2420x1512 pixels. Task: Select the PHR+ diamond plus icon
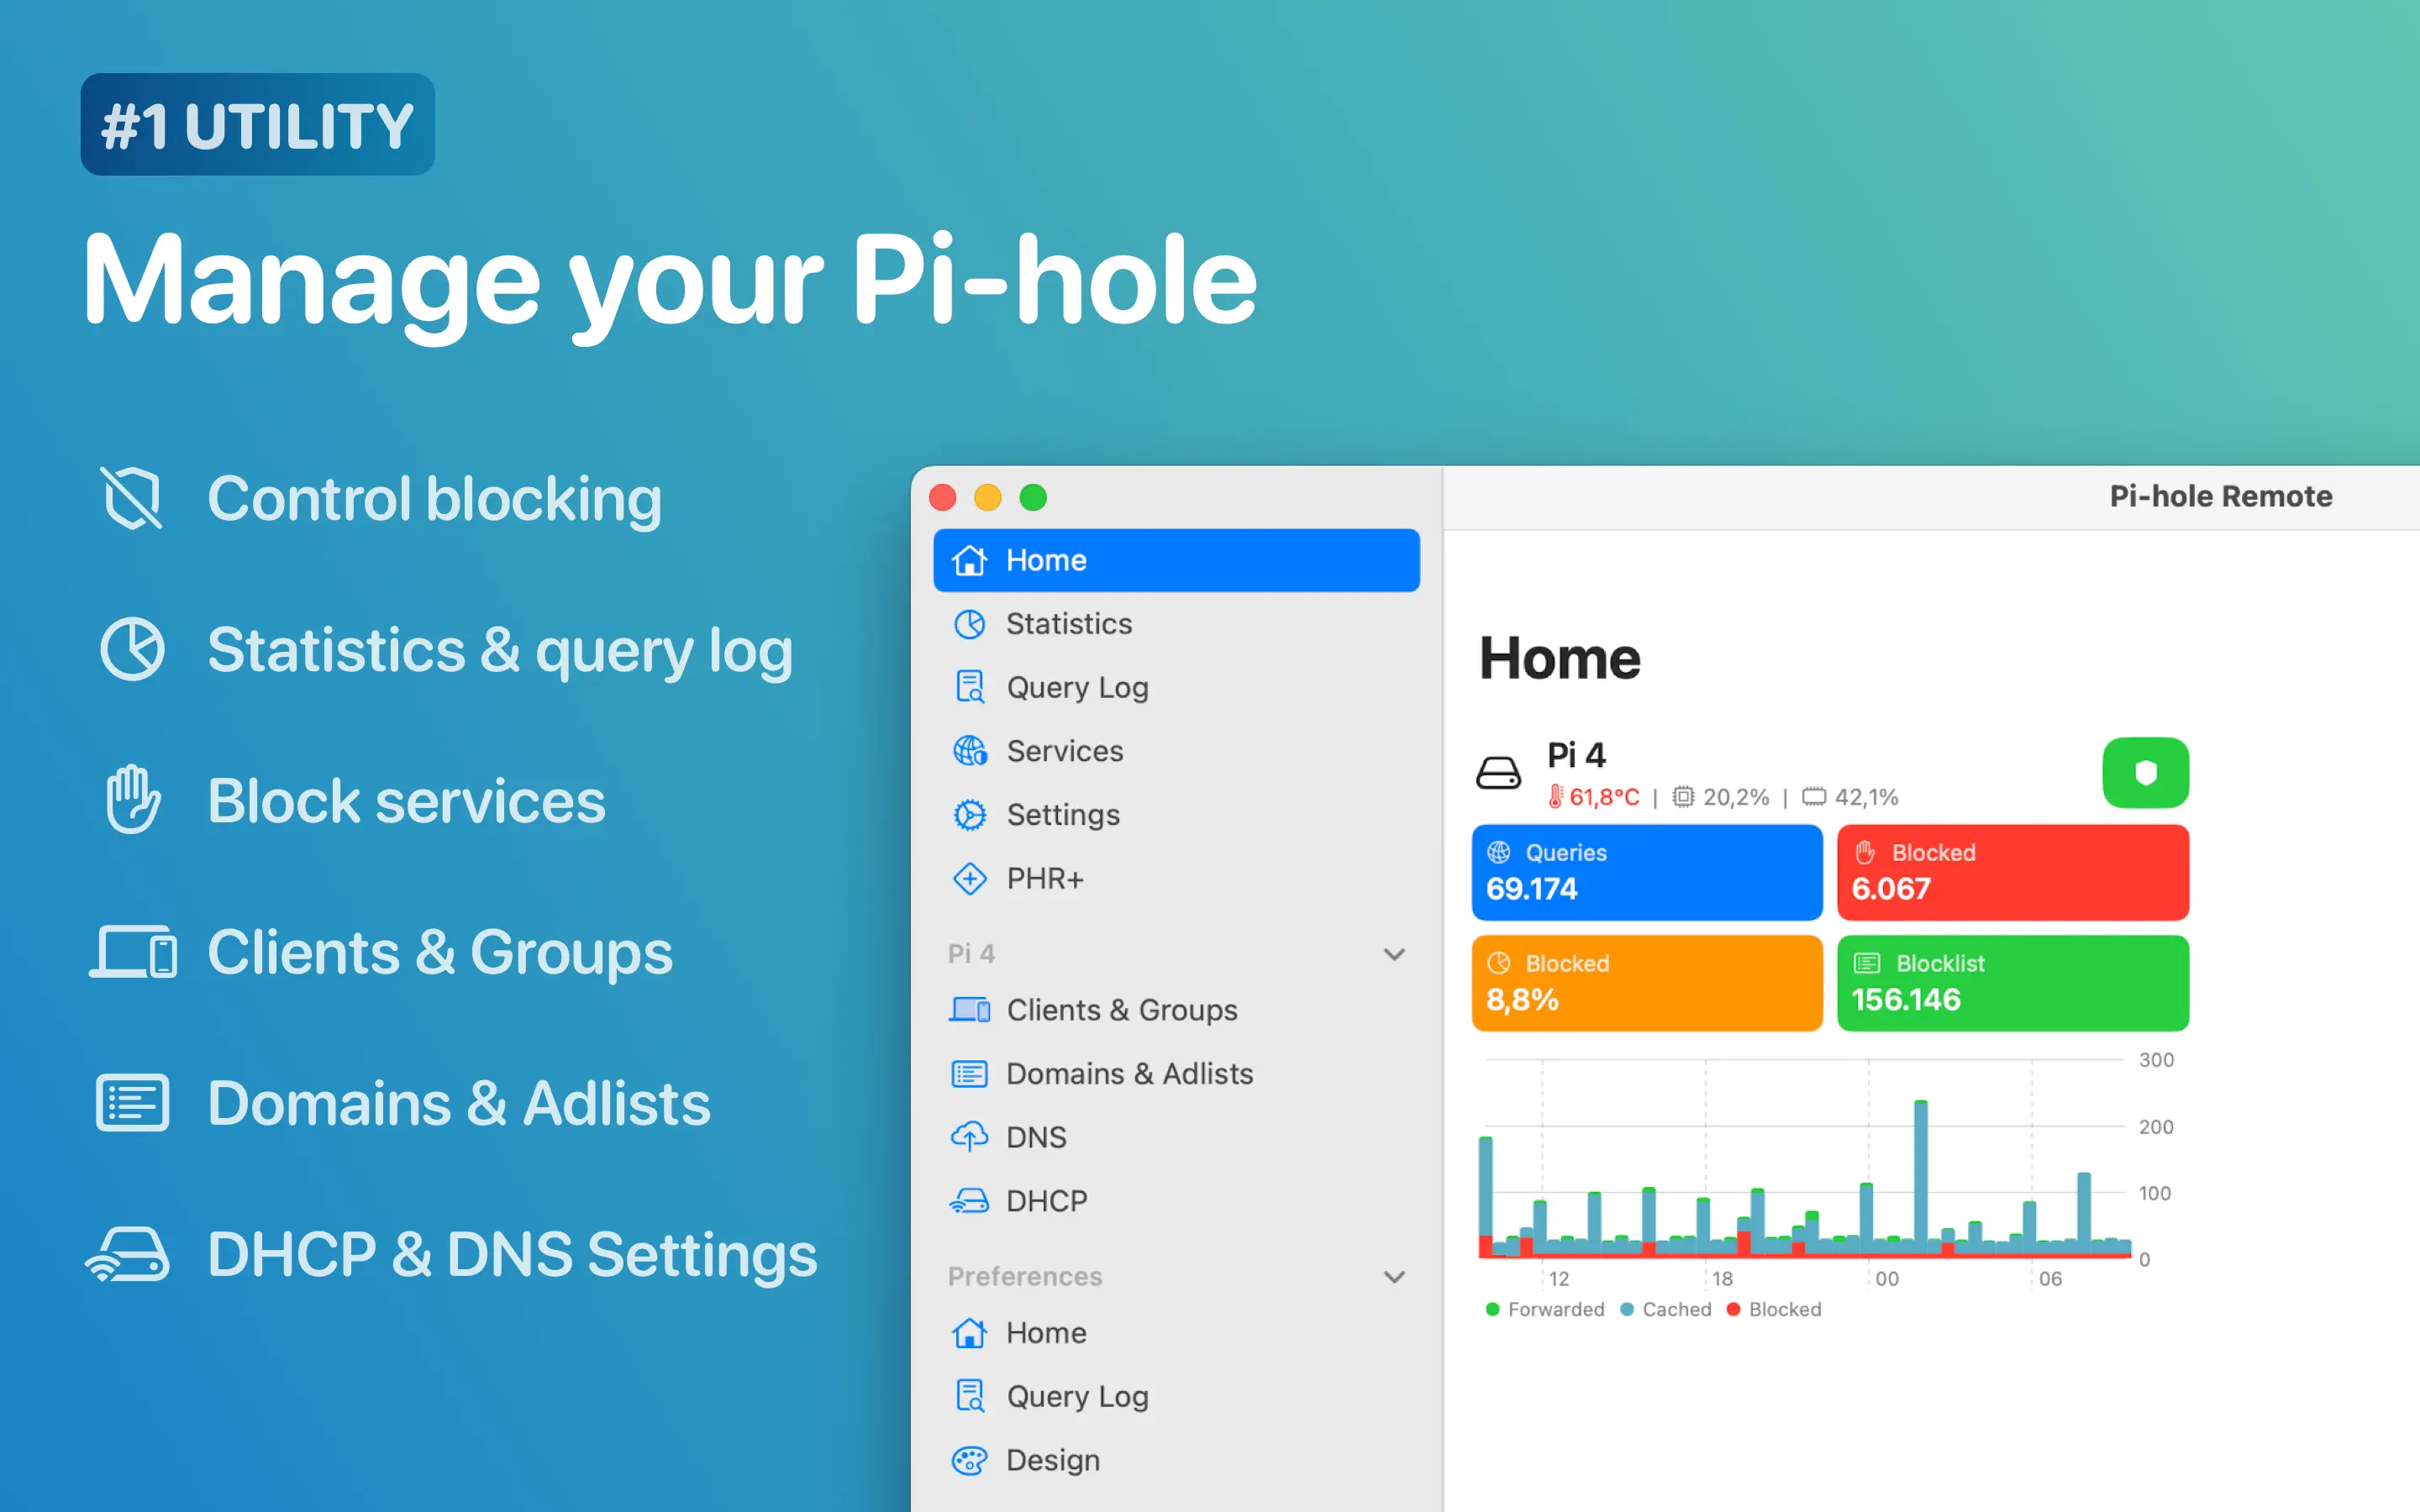click(x=969, y=879)
